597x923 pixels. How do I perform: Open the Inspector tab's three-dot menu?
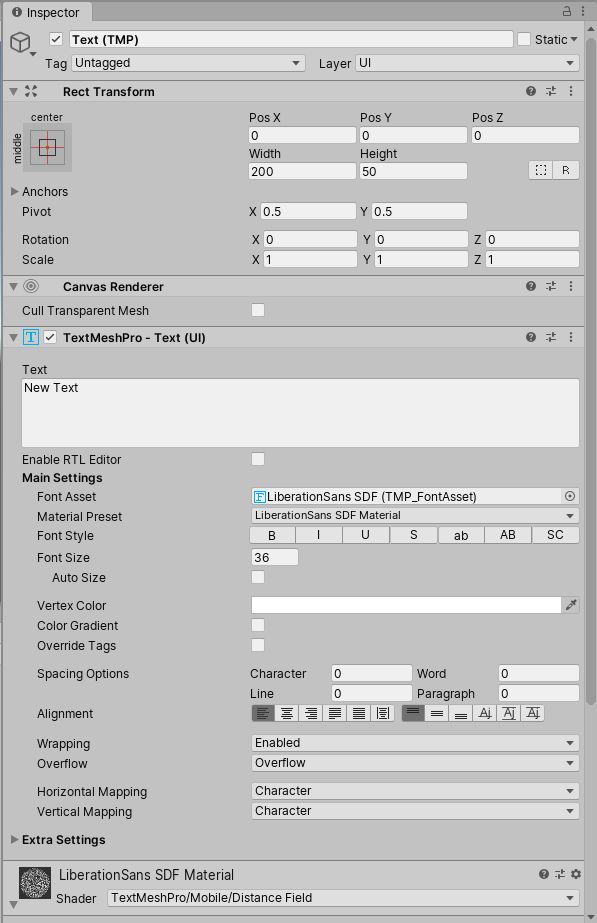point(582,11)
